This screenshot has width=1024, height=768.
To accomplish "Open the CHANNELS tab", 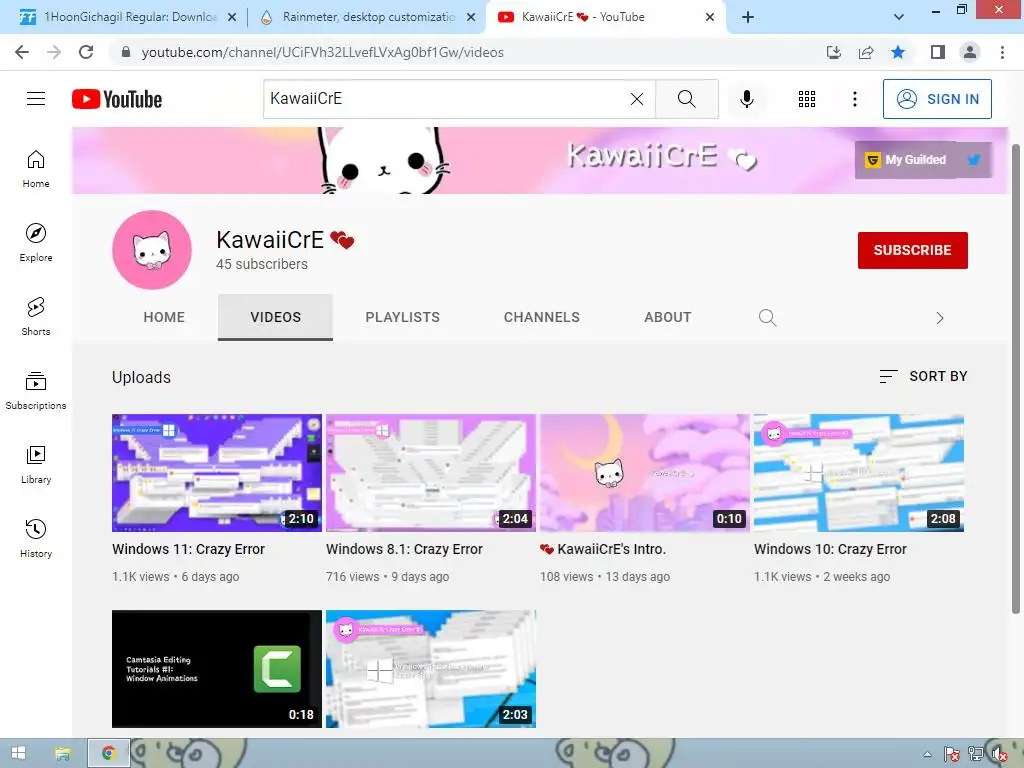I will pos(541,317).
